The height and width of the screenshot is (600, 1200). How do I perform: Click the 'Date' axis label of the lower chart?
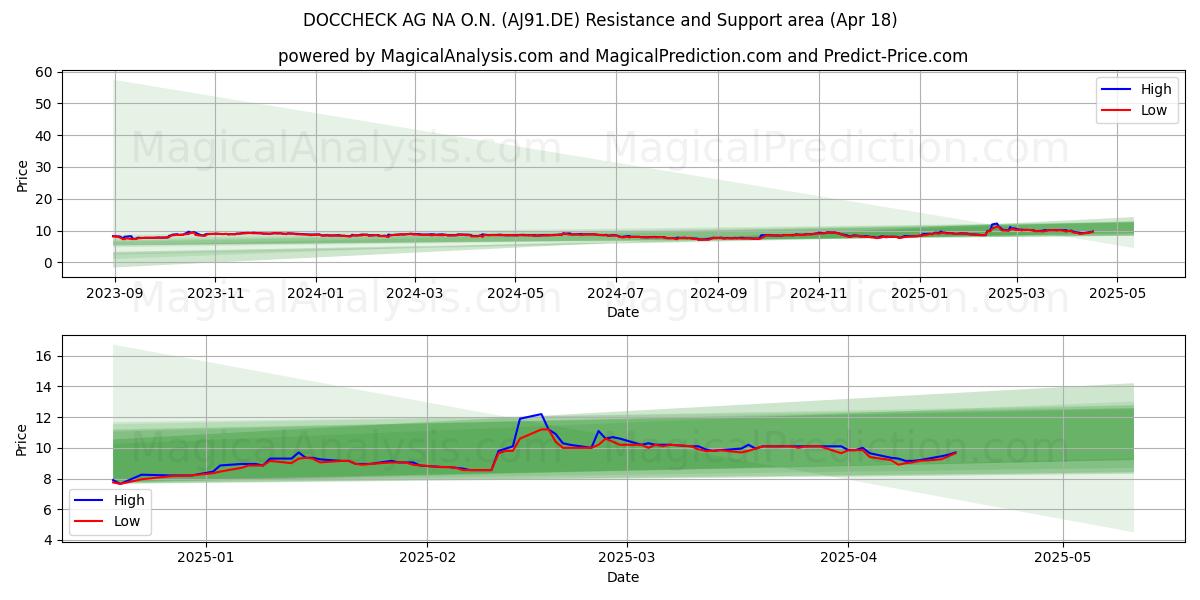pyautogui.click(x=623, y=577)
